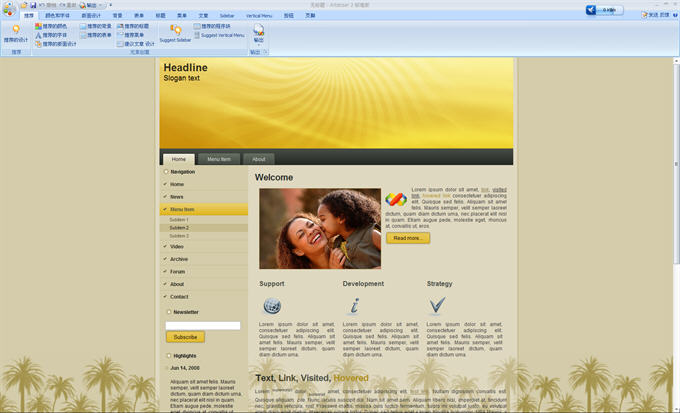Click the undo button in quick access toolbar
Viewport: 680px width, 413px height.
48,5
